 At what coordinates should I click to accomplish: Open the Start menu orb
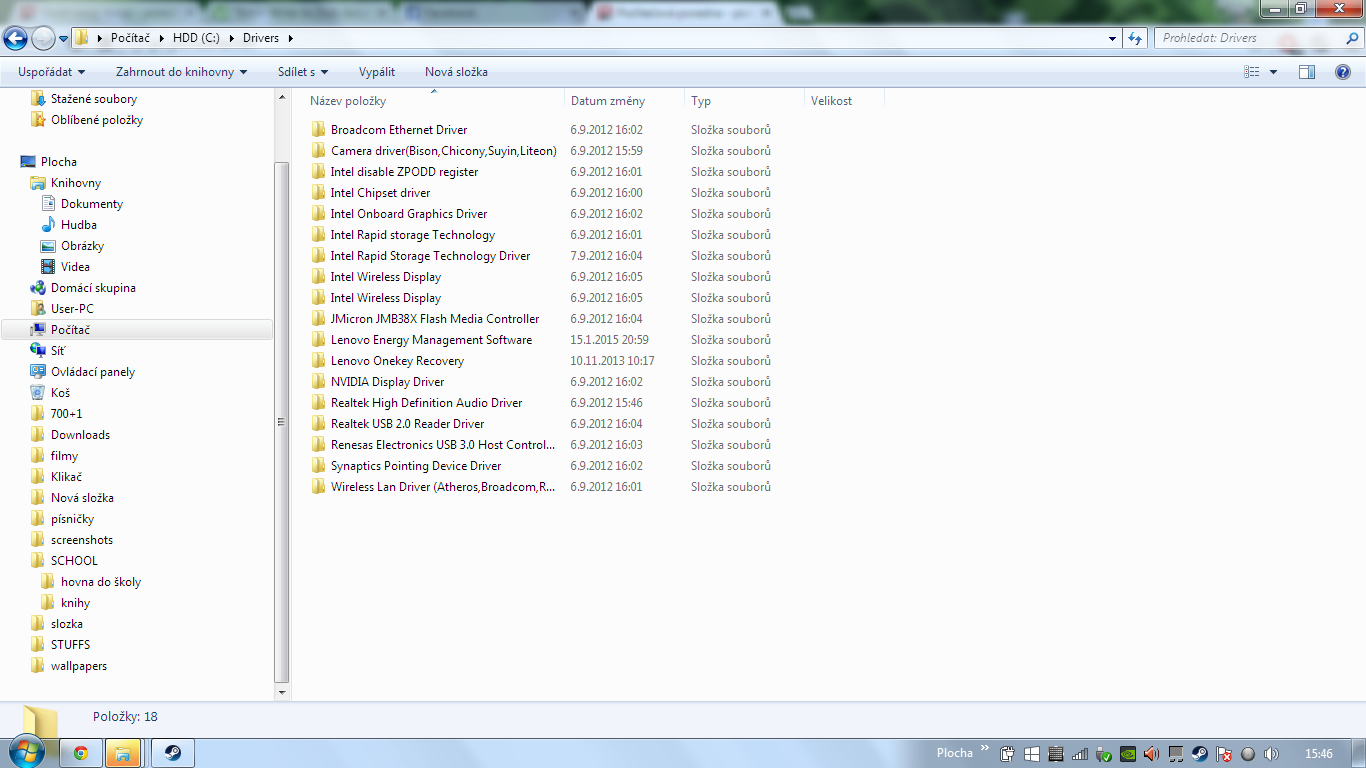[x=26, y=753]
